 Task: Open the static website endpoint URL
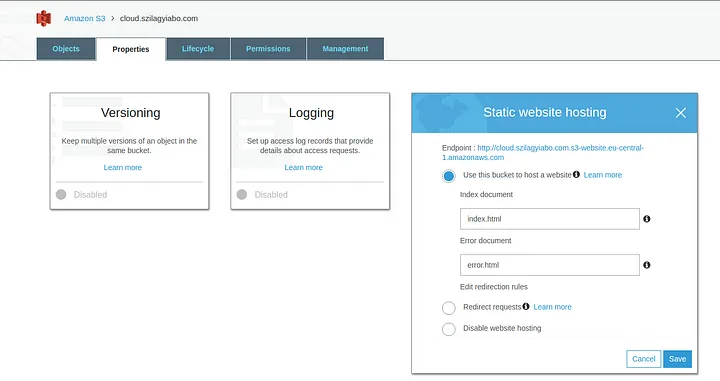pyautogui.click(x=543, y=152)
